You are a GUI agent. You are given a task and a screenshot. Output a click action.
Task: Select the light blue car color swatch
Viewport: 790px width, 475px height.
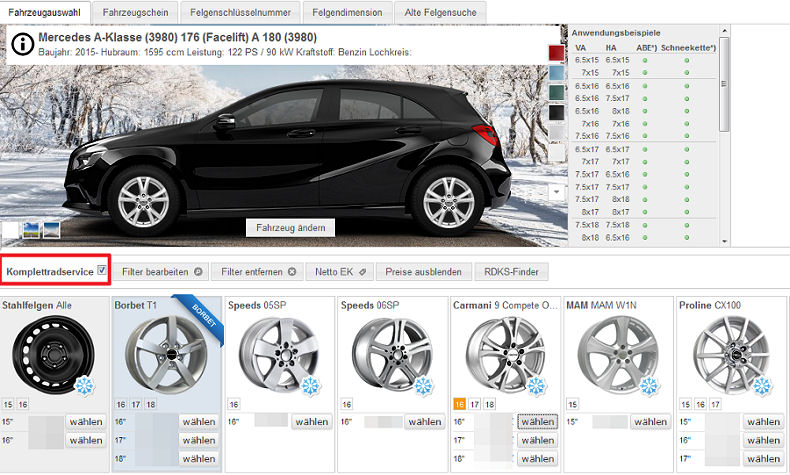[x=556, y=73]
